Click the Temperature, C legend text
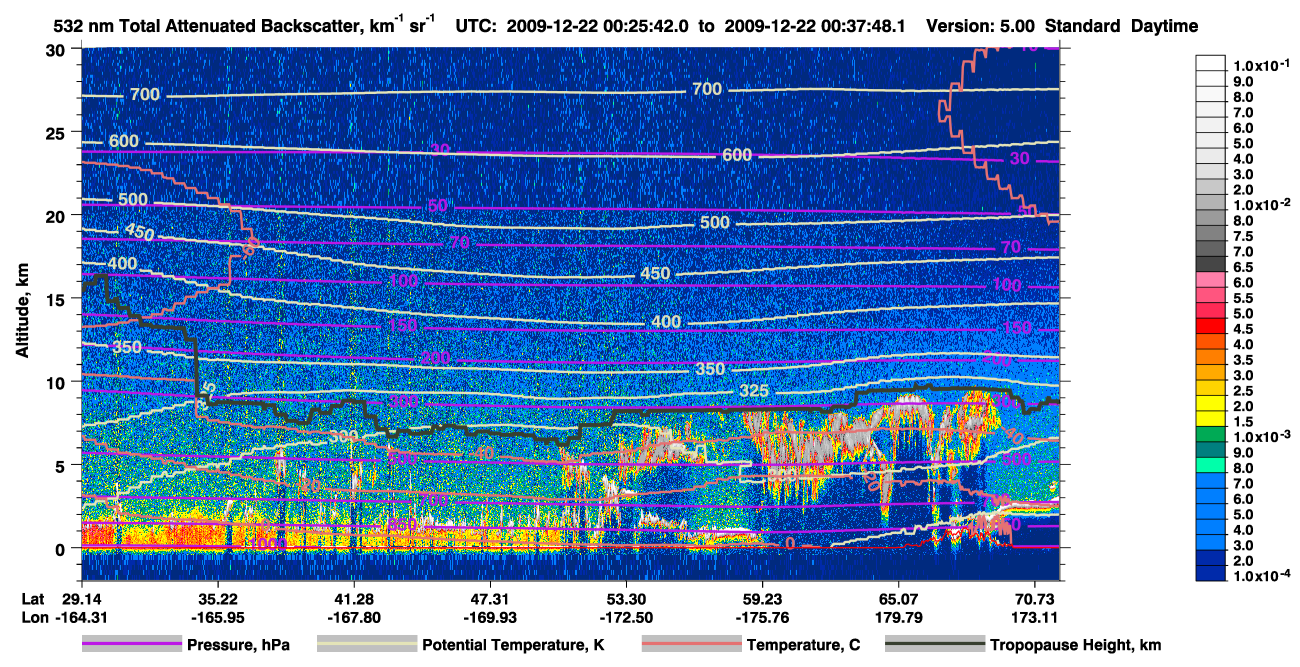This screenshot has width=1300, height=667. click(x=804, y=646)
